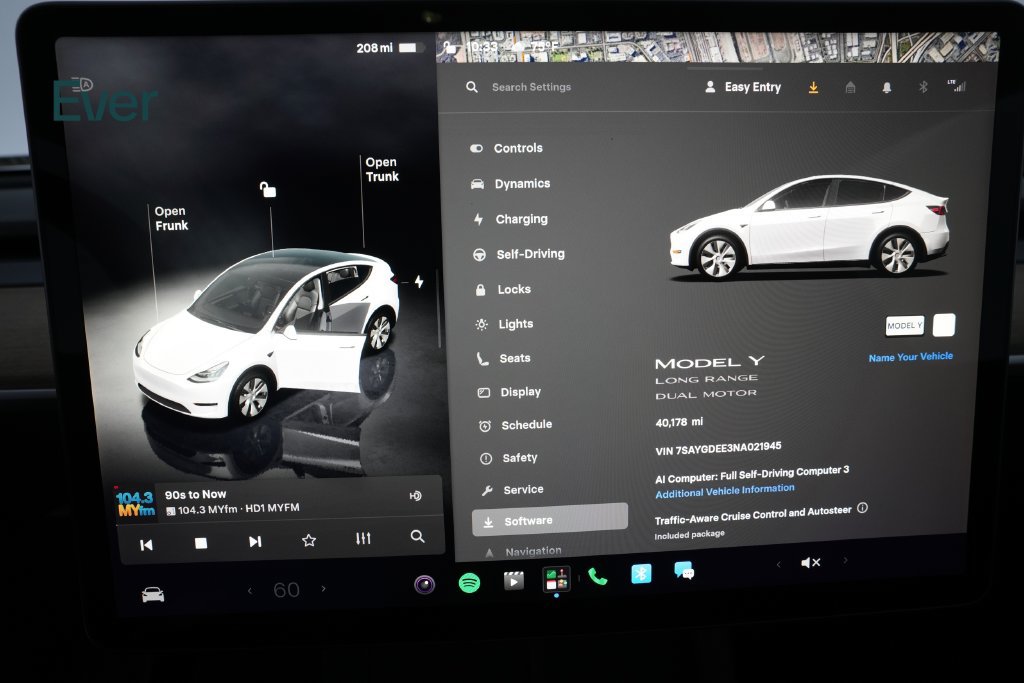
Task: Stop the radio playback
Action: pos(201,543)
